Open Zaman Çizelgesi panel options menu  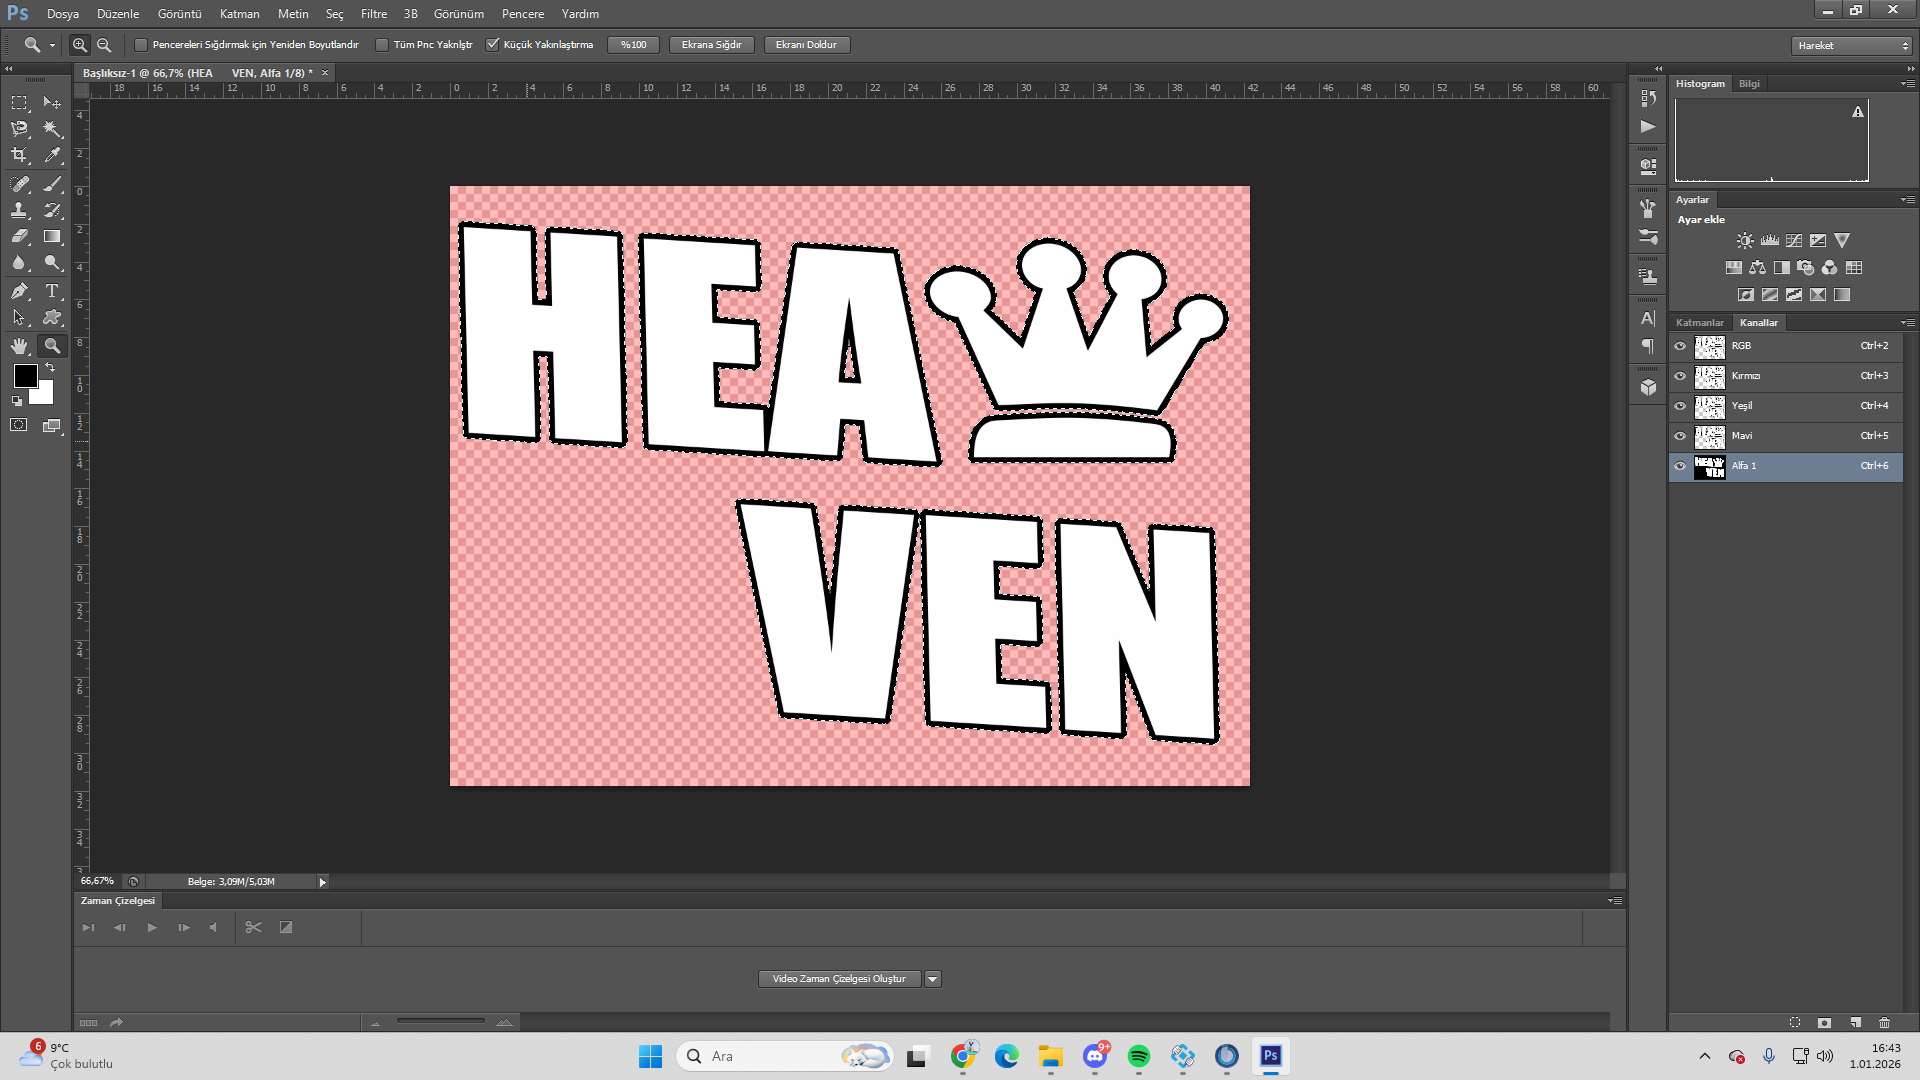pyautogui.click(x=1614, y=901)
